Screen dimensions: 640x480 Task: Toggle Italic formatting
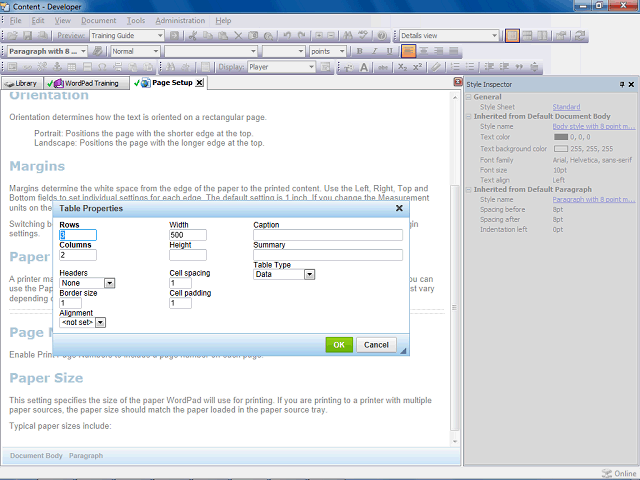pyautogui.click(x=374, y=51)
